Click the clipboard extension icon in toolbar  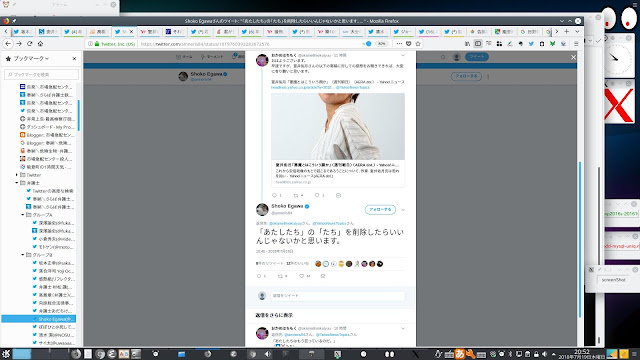pos(542,44)
